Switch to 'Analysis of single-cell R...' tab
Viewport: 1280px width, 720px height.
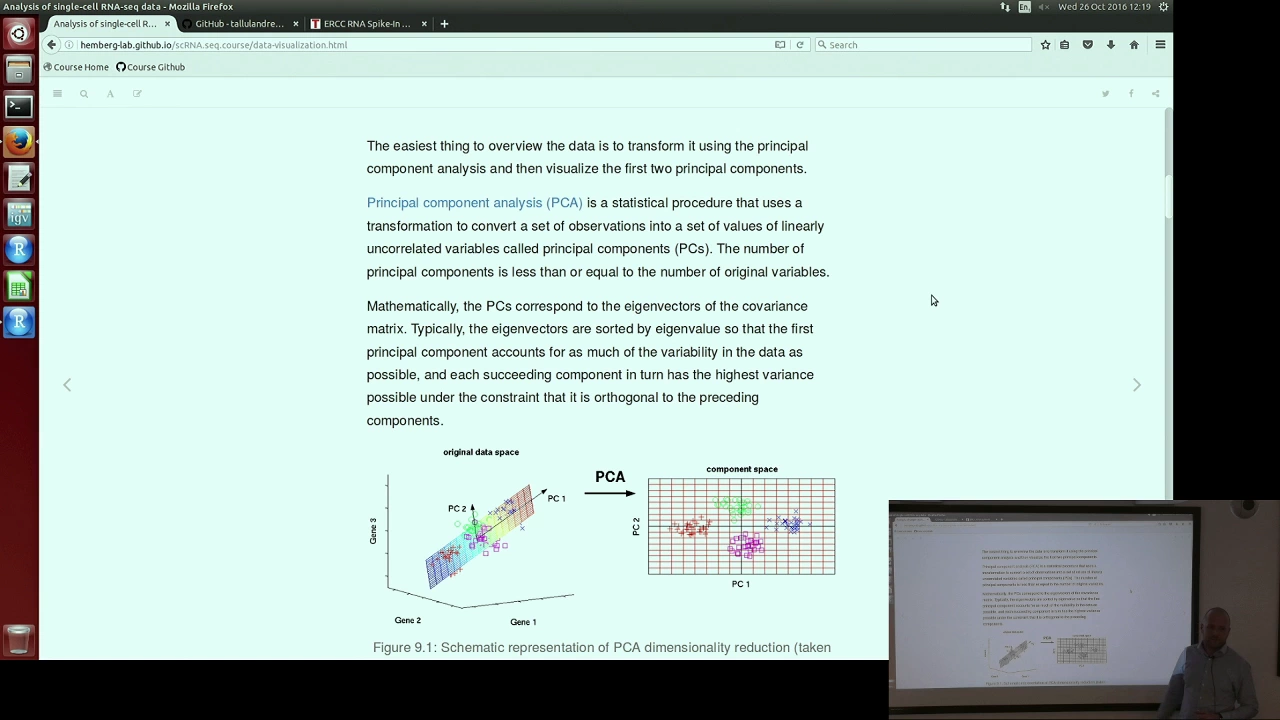tap(105, 23)
